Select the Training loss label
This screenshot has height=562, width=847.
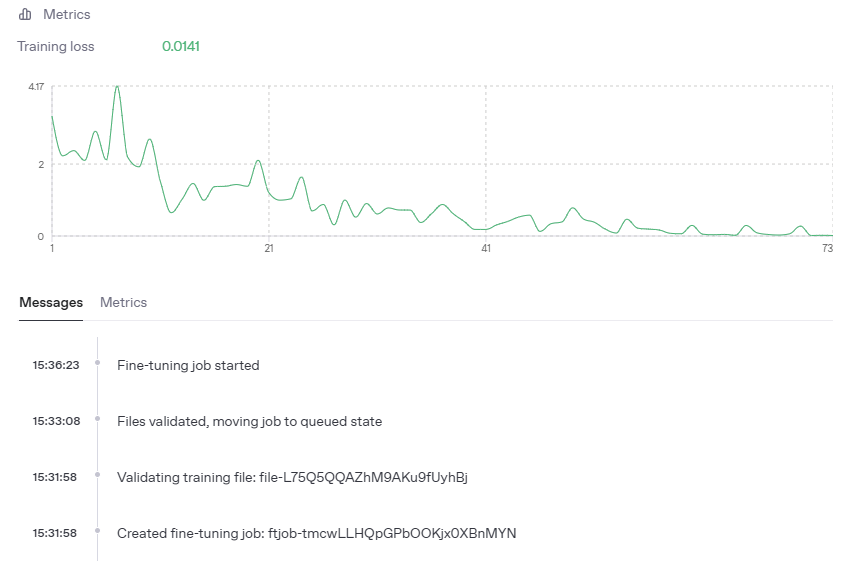click(x=56, y=46)
